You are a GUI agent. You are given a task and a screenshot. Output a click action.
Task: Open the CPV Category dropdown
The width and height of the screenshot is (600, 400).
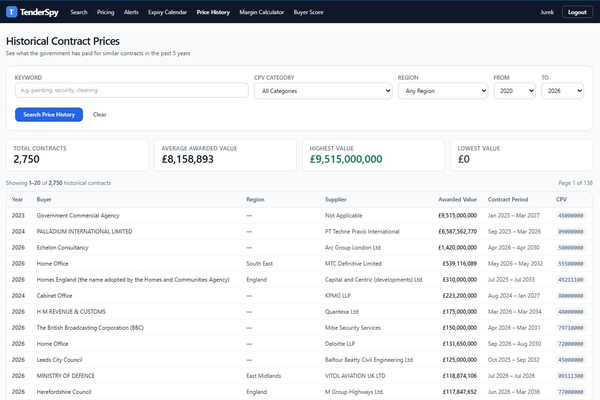[323, 91]
